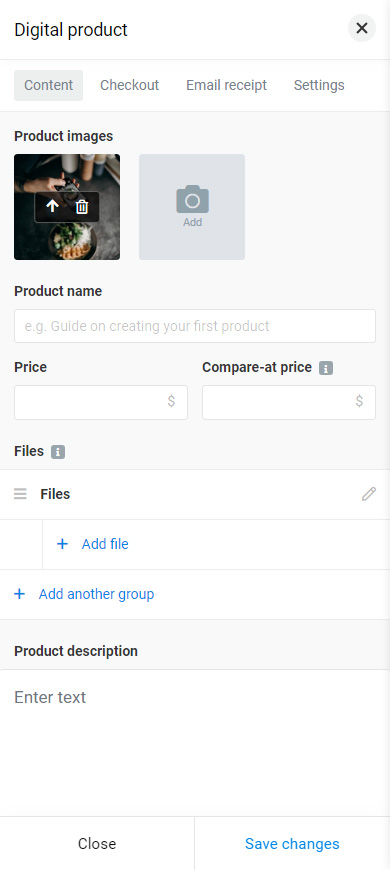The height and width of the screenshot is (870, 390).
Task: Go to the Settings tab
Action: 319,85
